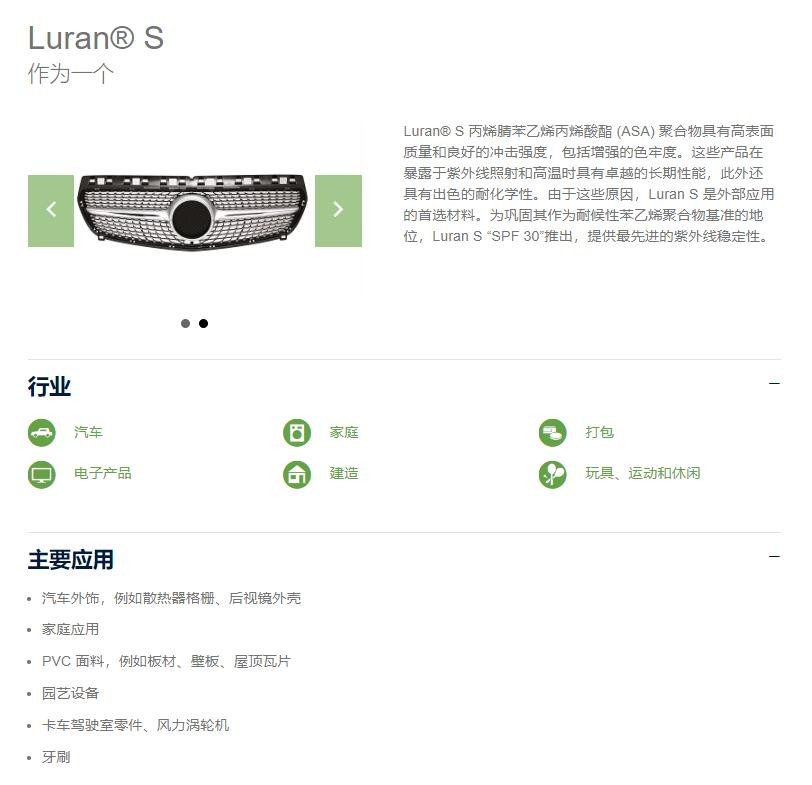Show previous image with left arrow
The width and height of the screenshot is (812, 785).
51,211
